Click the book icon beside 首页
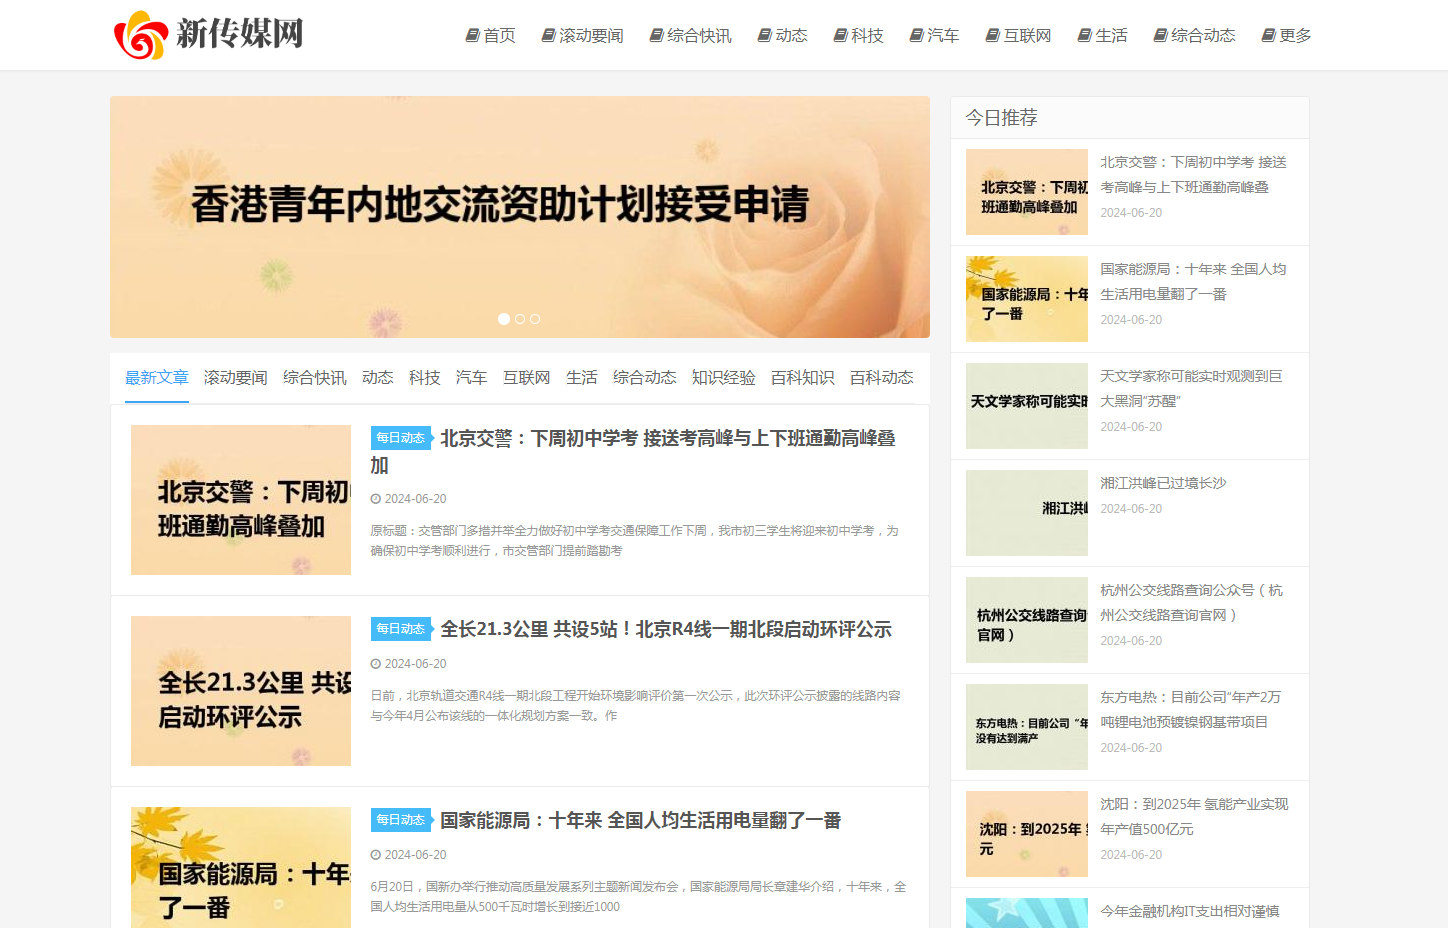Screen dimensions: 1448x928 [472, 35]
